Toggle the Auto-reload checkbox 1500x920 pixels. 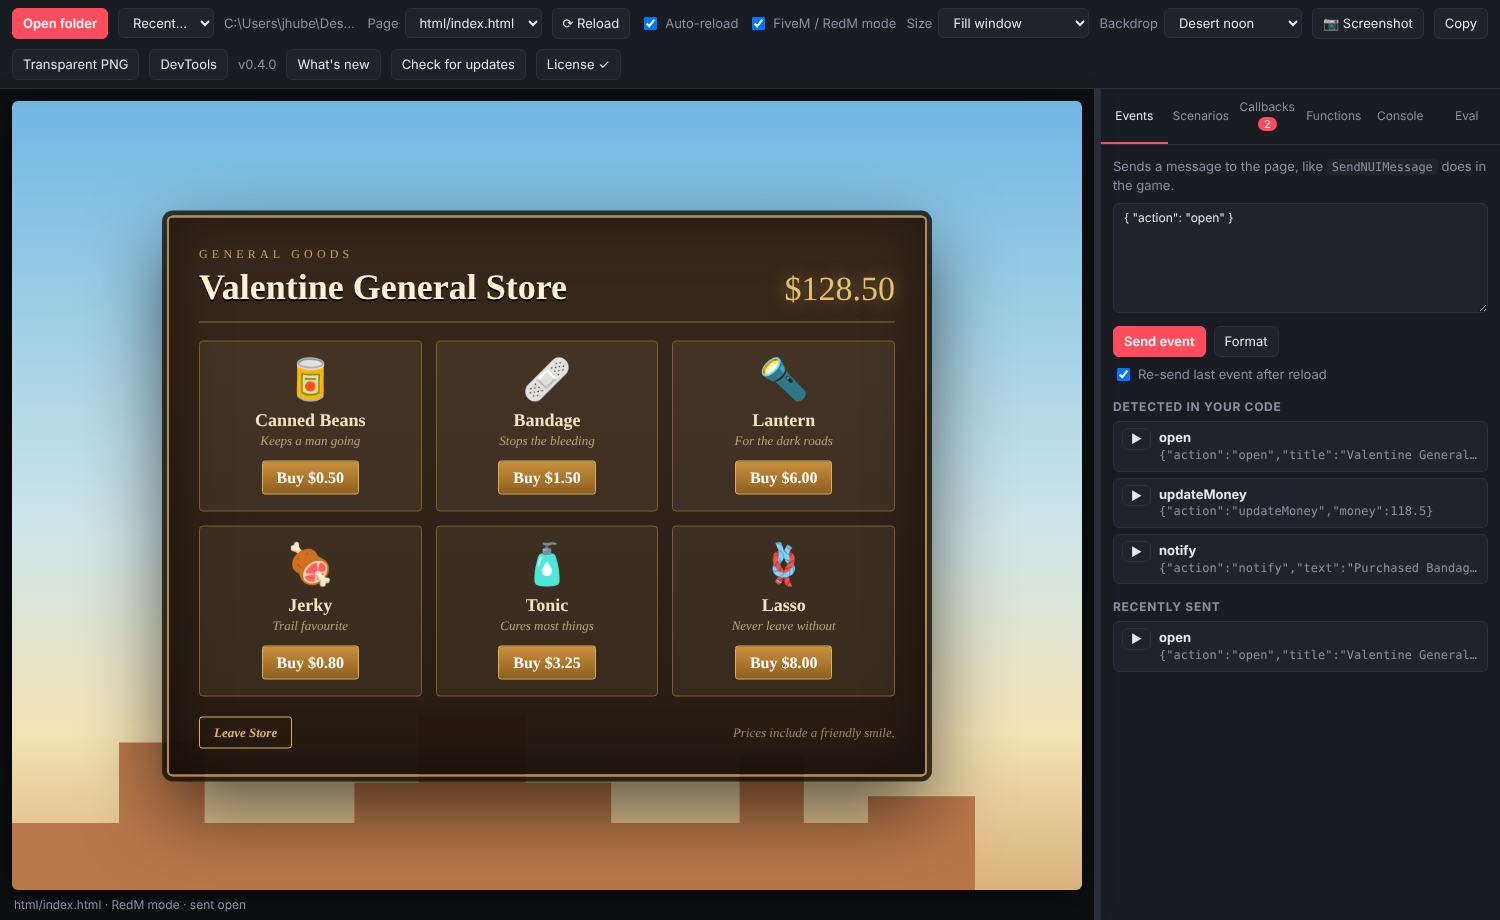tap(651, 24)
